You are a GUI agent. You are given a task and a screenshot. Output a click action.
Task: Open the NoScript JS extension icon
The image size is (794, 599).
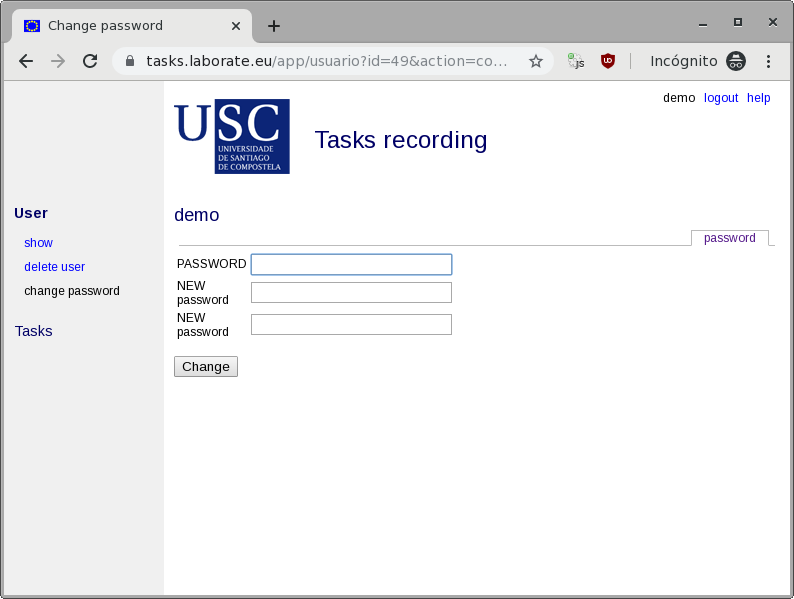click(576, 61)
